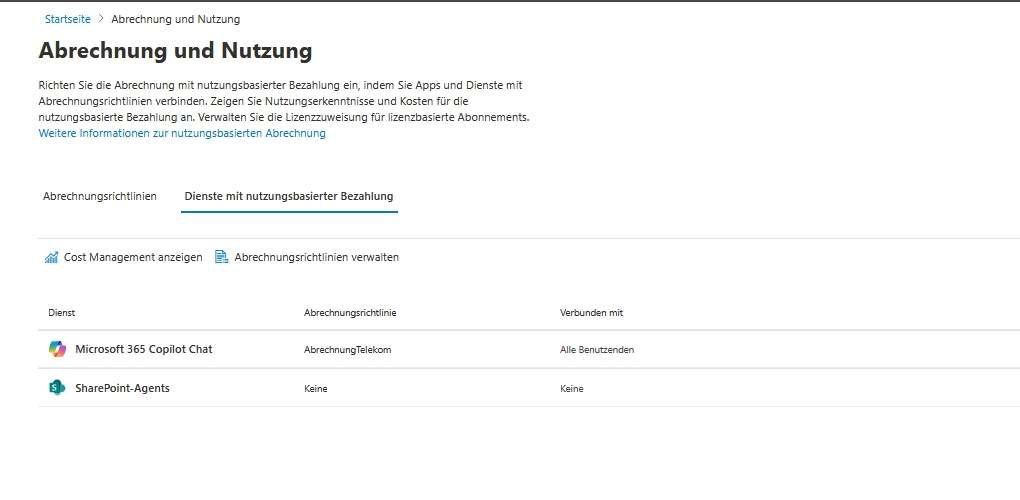The image size is (1020, 500).
Task: Click the Cost Management chart icon
Action: (51, 258)
